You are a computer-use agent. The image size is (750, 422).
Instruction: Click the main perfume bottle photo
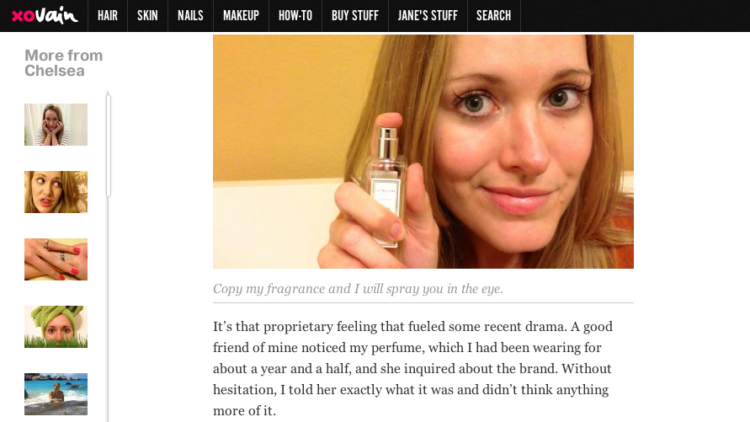pyautogui.click(x=423, y=151)
